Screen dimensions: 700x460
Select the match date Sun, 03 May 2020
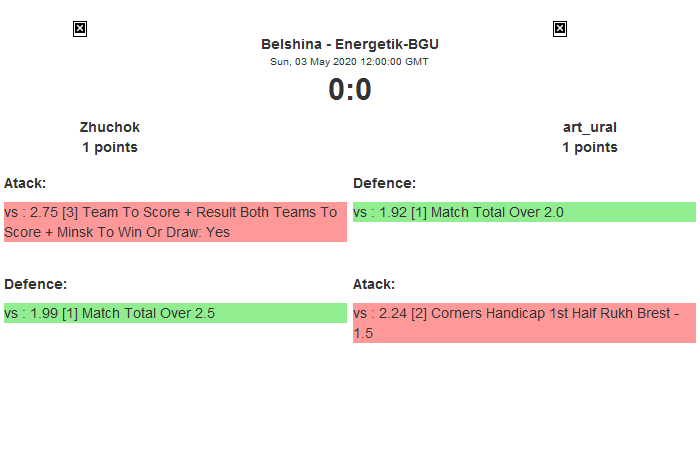point(349,61)
